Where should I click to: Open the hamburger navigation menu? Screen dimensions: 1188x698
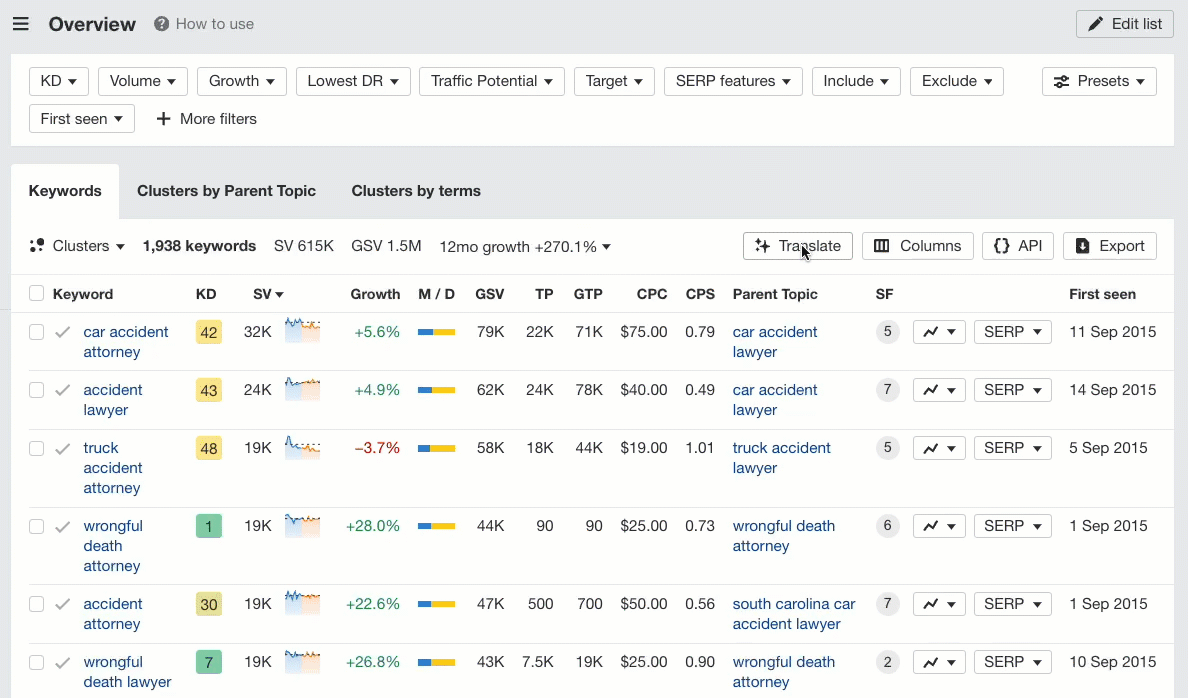[x=21, y=24]
